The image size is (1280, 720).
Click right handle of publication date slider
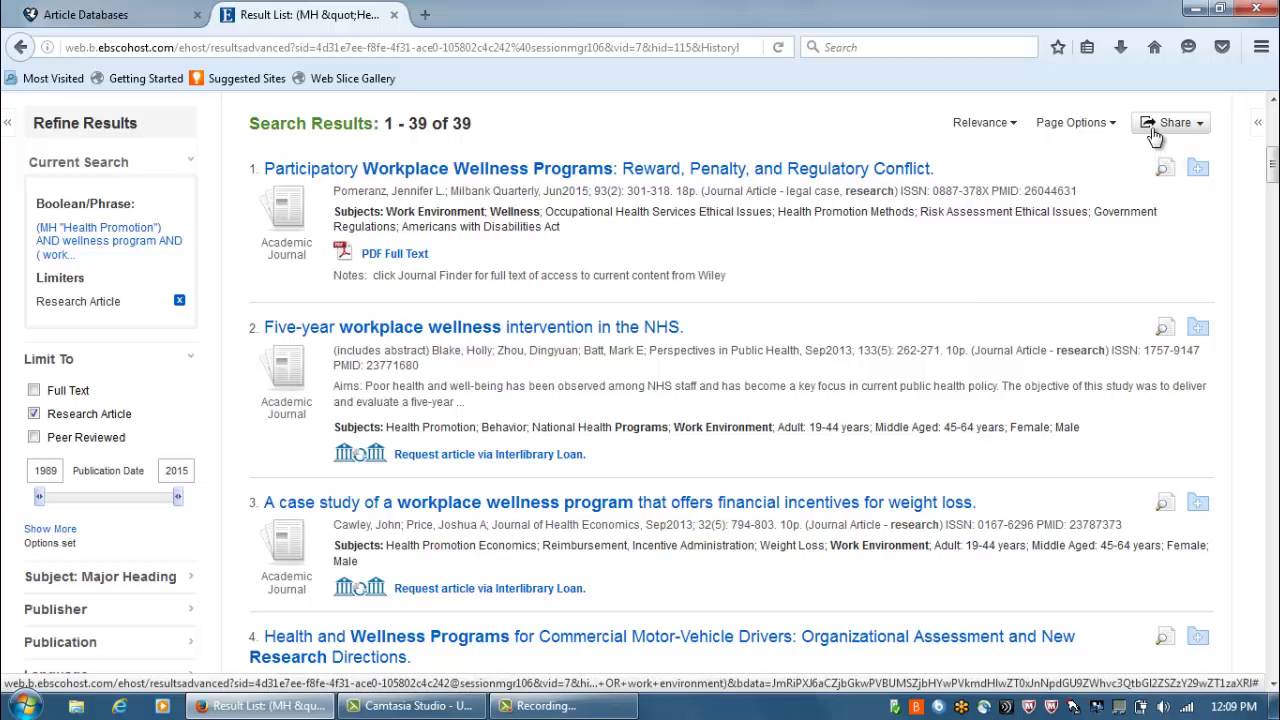(x=178, y=496)
